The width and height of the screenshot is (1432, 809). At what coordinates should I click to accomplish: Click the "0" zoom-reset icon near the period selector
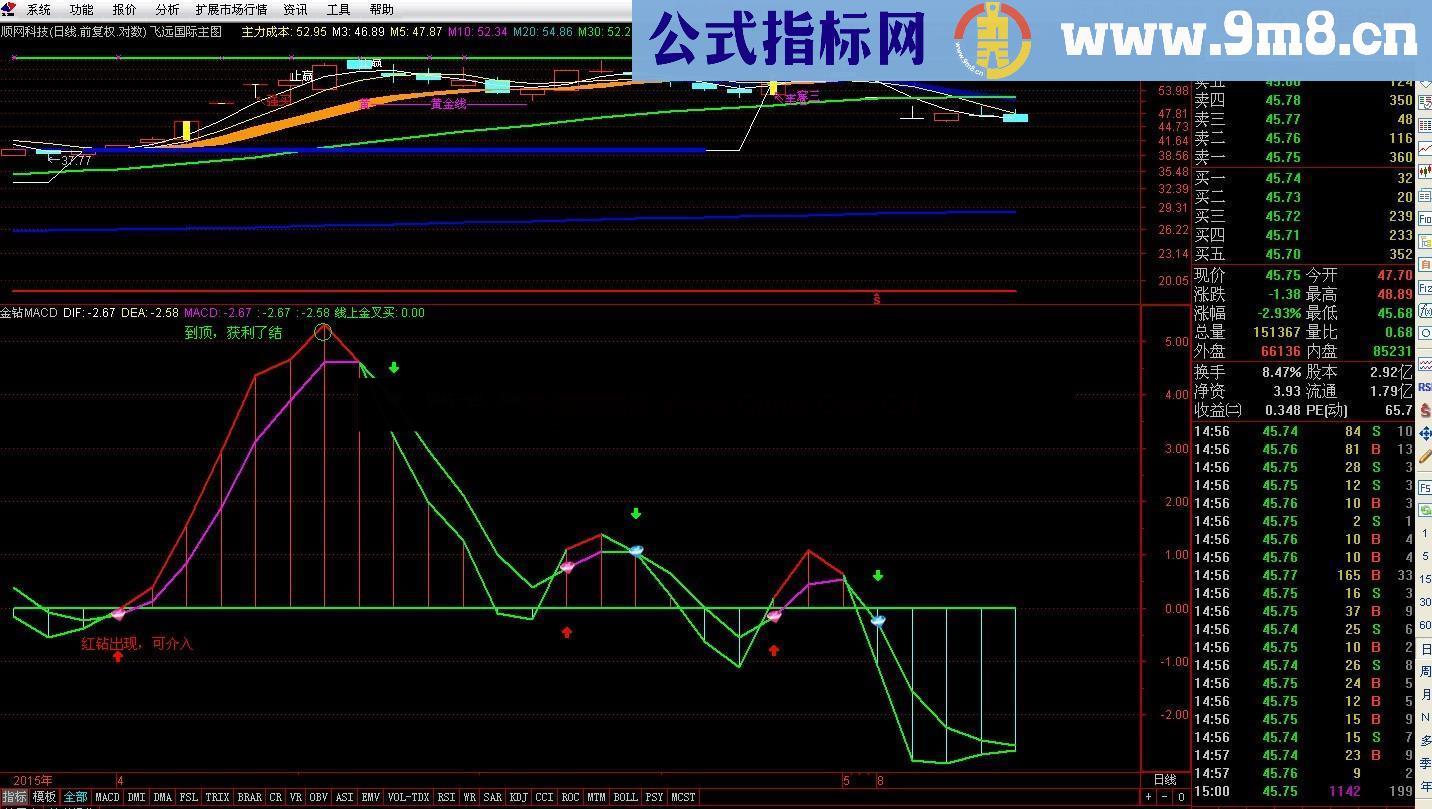click(x=1179, y=796)
